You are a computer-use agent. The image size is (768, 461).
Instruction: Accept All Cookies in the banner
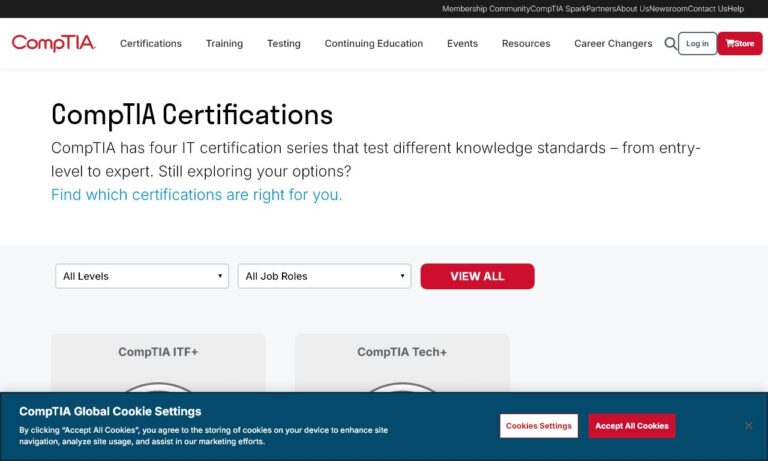(x=631, y=426)
